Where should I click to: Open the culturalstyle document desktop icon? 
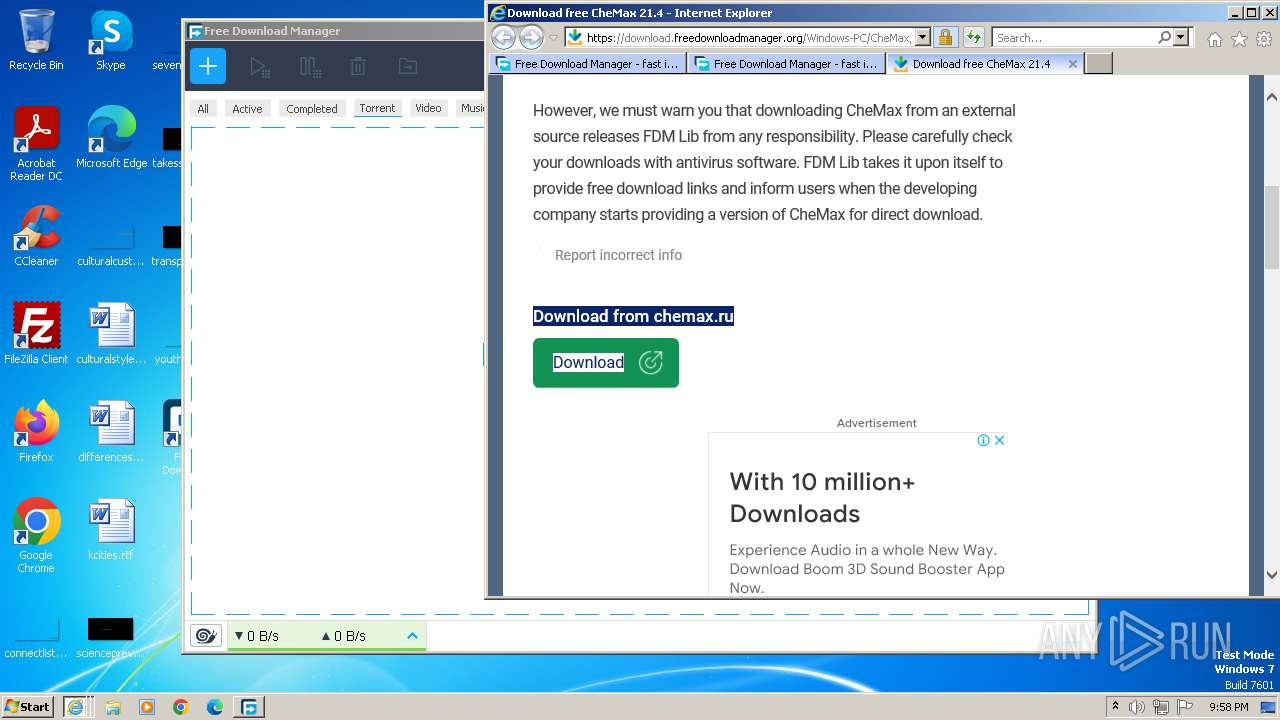[110, 333]
